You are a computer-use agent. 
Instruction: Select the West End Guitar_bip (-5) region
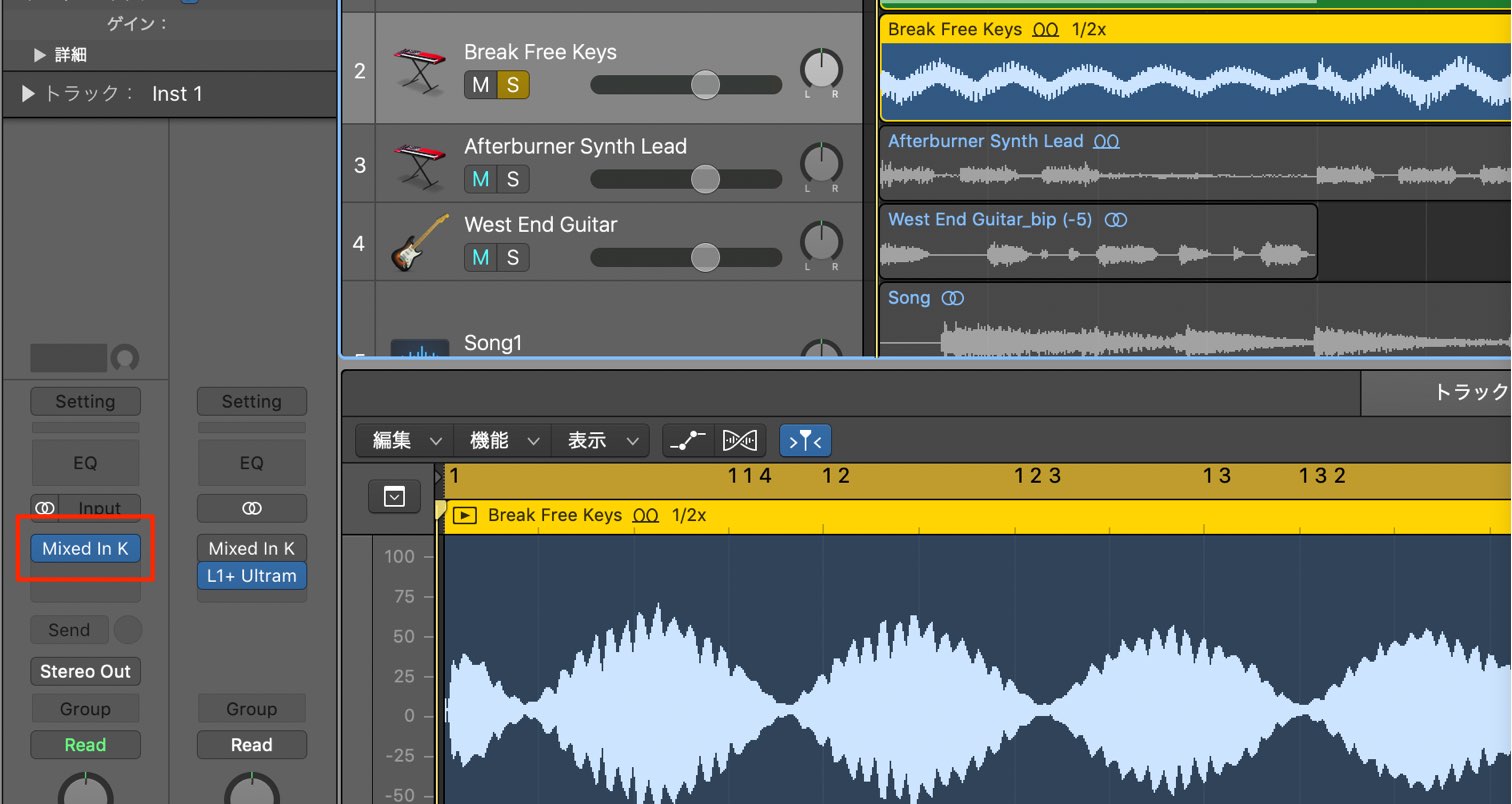[1098, 242]
